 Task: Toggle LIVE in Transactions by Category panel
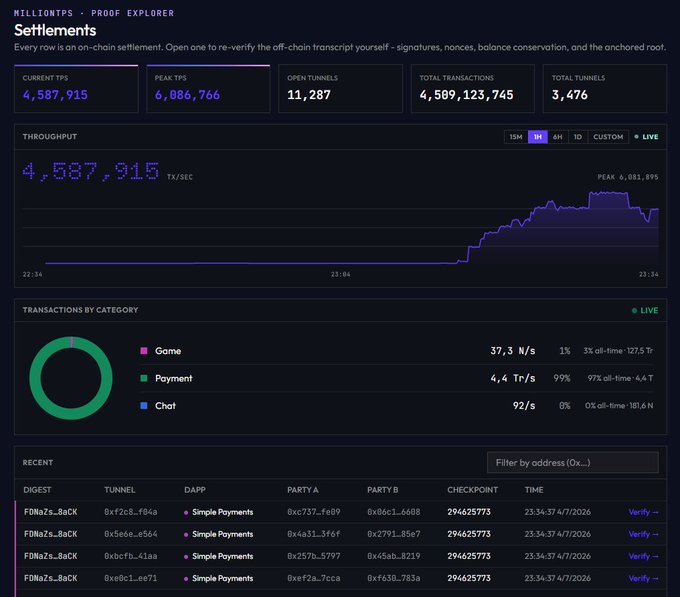pos(645,310)
